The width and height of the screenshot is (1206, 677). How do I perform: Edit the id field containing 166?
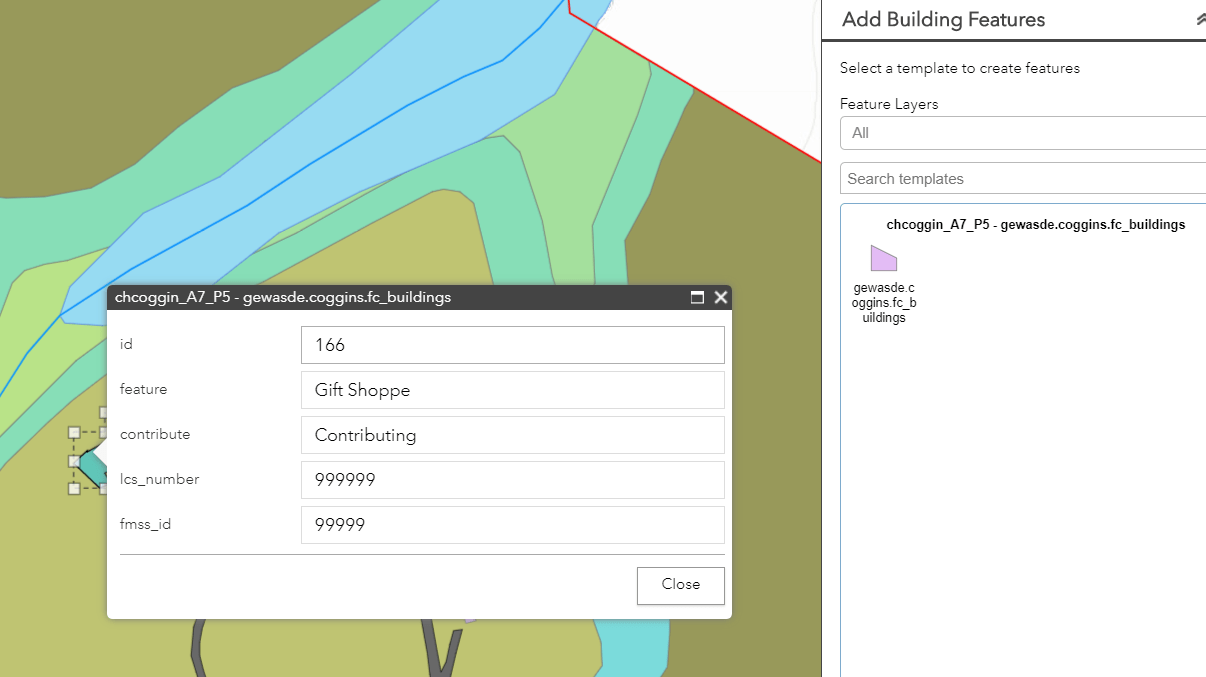(512, 345)
